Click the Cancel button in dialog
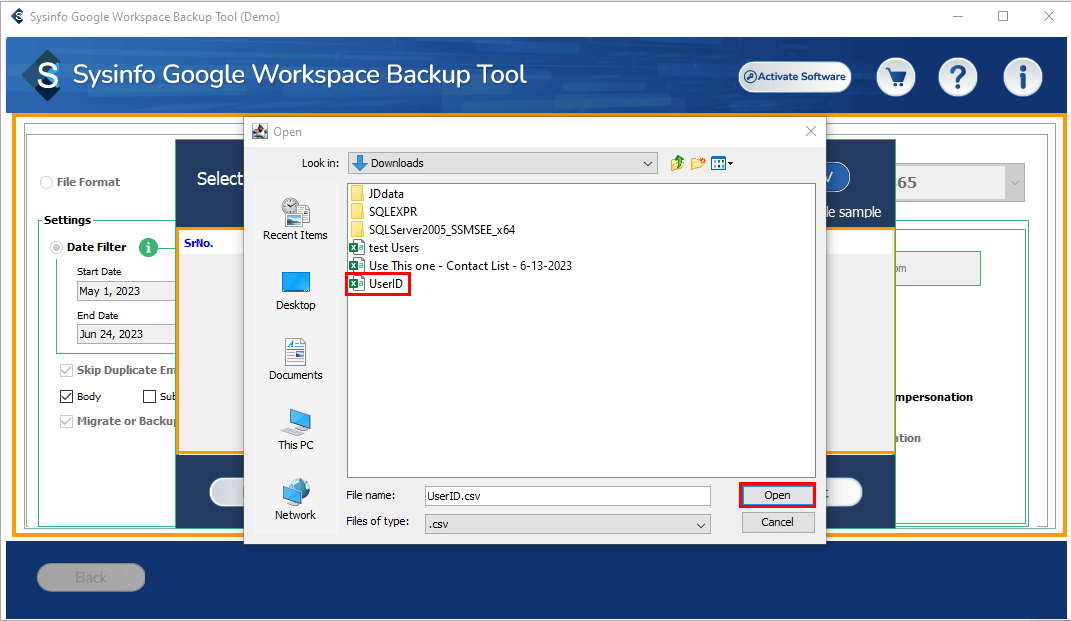 pos(777,522)
